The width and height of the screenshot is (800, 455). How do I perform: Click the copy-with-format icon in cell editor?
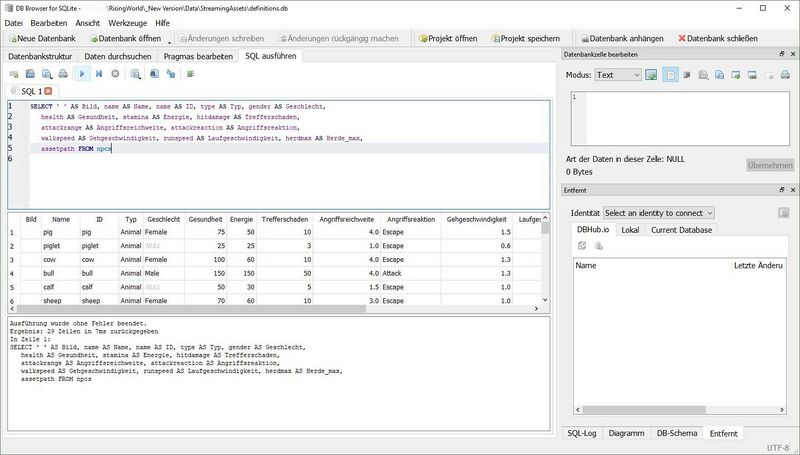[719, 75]
